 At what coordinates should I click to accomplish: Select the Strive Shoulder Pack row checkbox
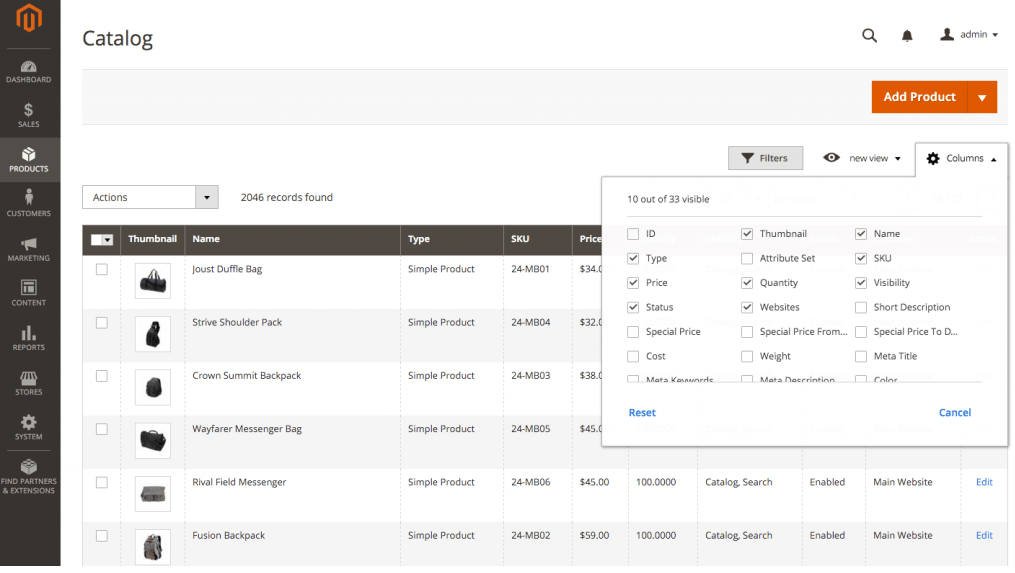click(102, 322)
